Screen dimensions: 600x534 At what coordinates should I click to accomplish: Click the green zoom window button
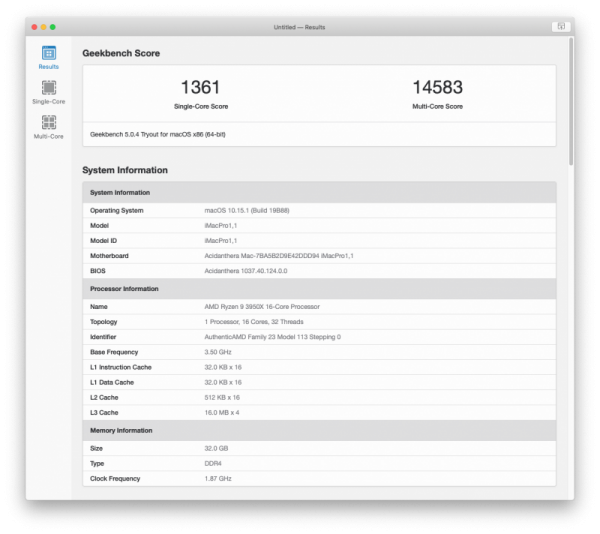click(x=53, y=27)
